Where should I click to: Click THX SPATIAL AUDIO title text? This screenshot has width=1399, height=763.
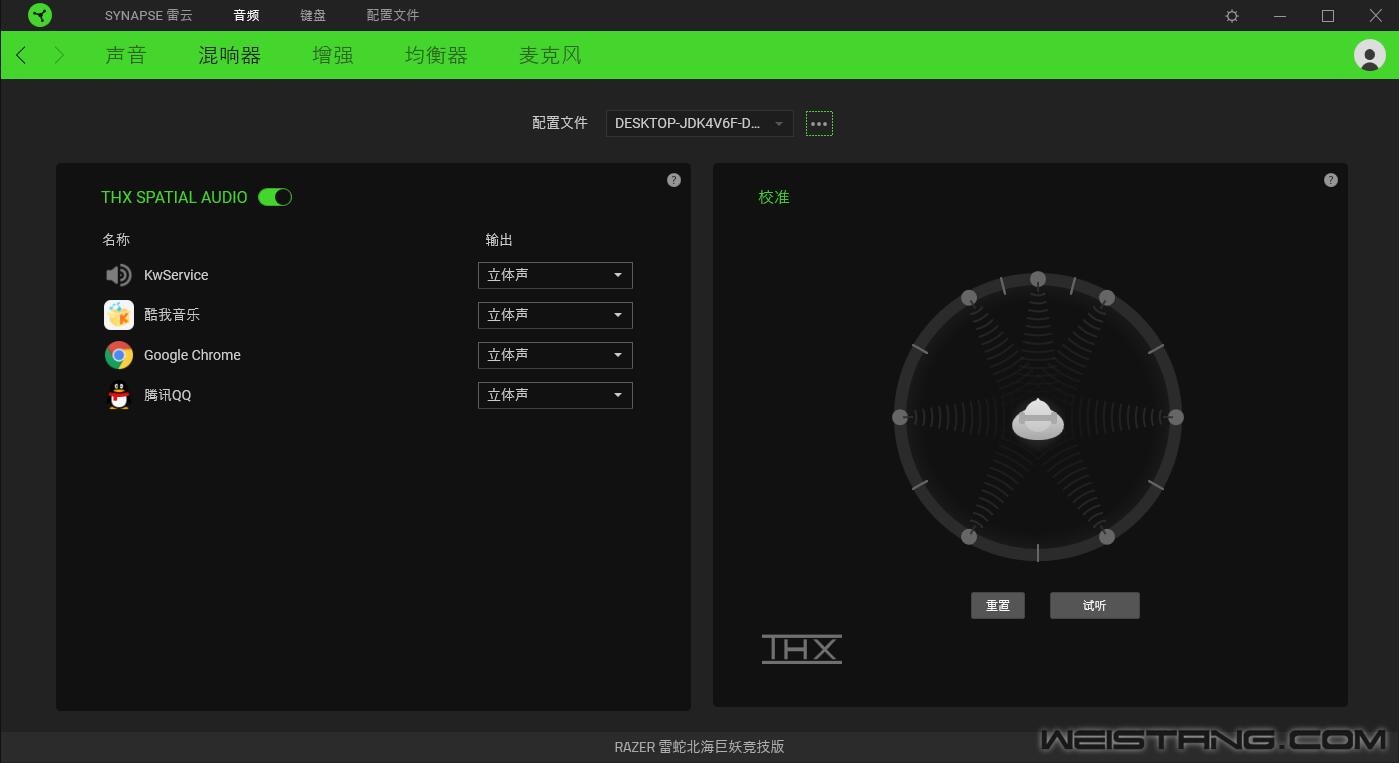(x=174, y=197)
